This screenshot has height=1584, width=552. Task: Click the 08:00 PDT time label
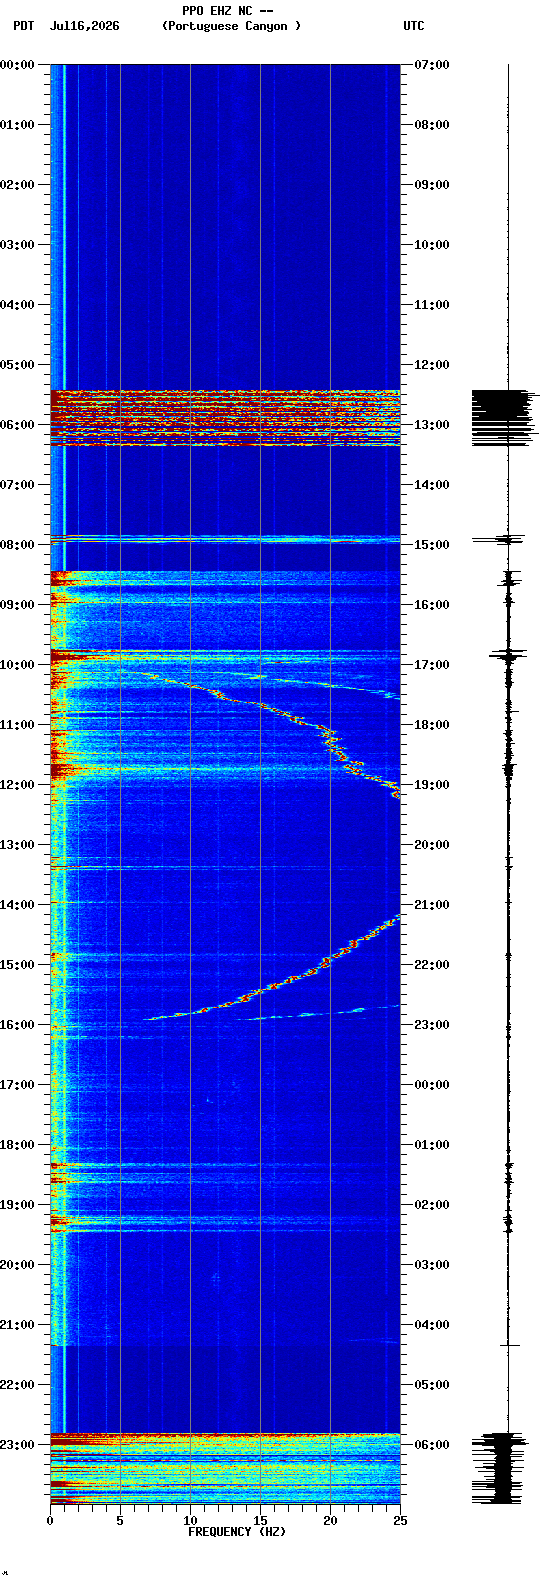(17, 545)
